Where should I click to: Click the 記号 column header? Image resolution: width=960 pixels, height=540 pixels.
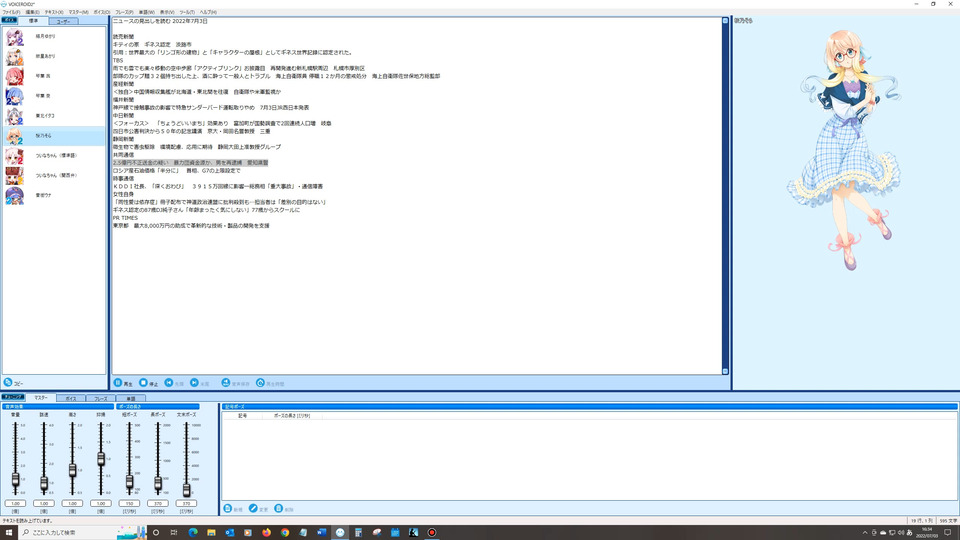pyautogui.click(x=242, y=416)
